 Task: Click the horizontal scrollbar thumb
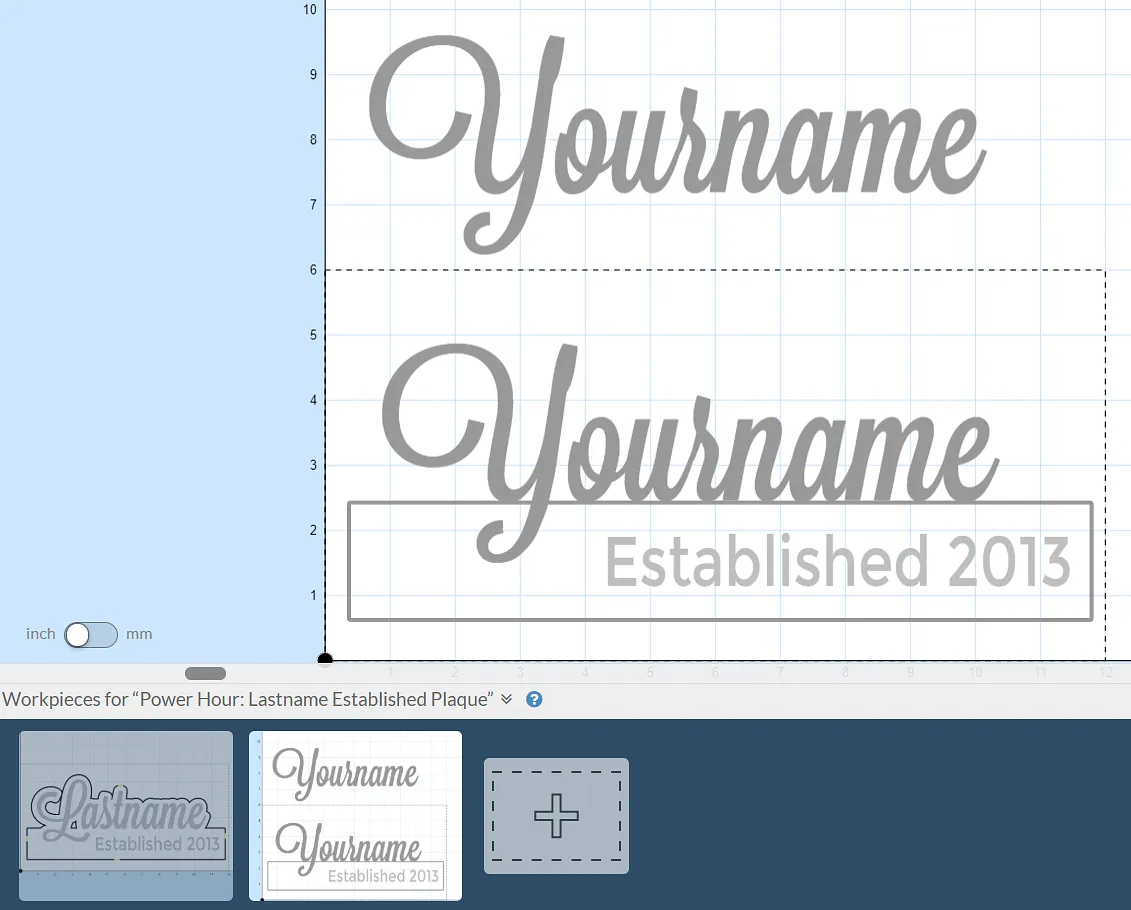point(205,674)
